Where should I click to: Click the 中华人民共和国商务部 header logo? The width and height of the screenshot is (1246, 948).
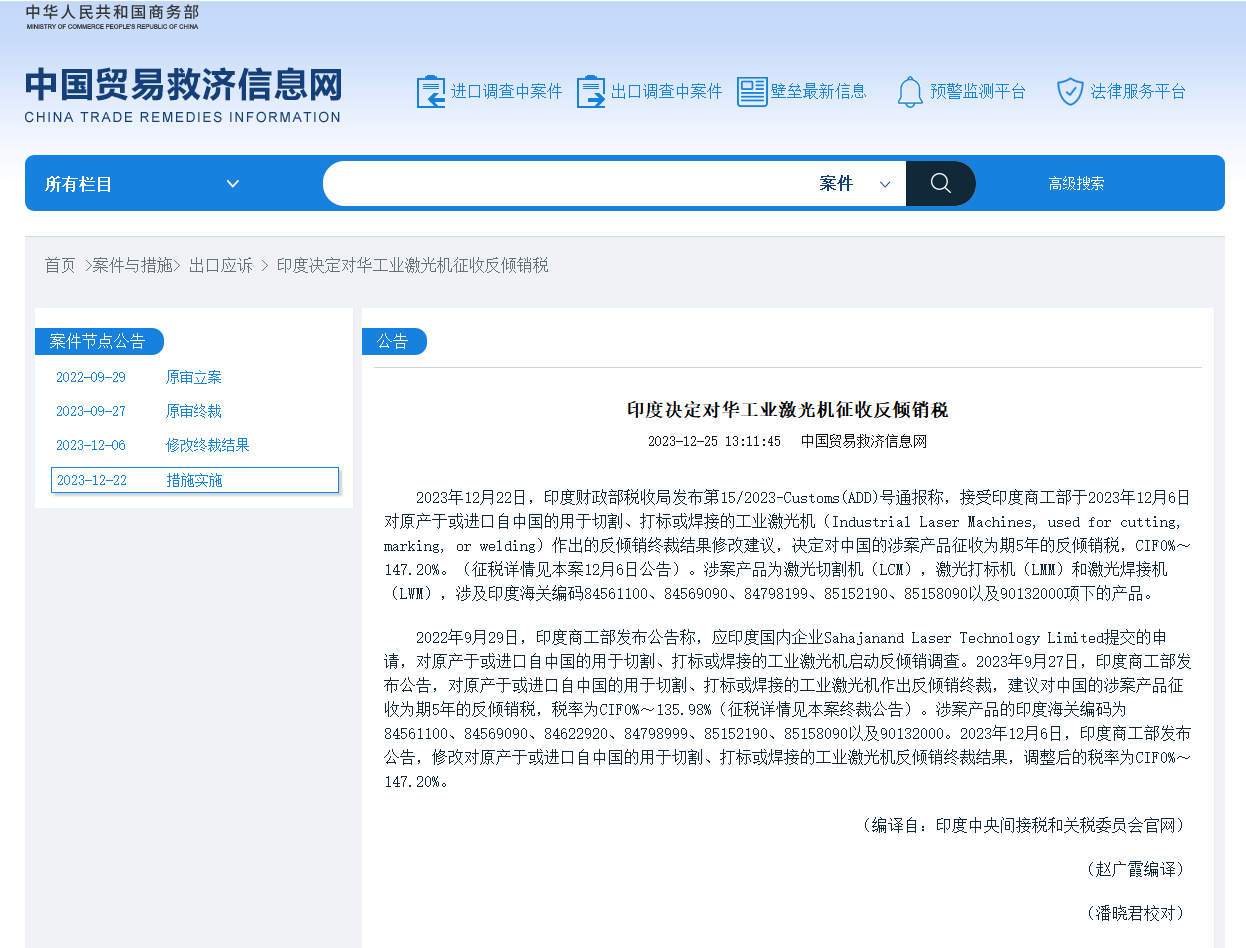coord(112,16)
